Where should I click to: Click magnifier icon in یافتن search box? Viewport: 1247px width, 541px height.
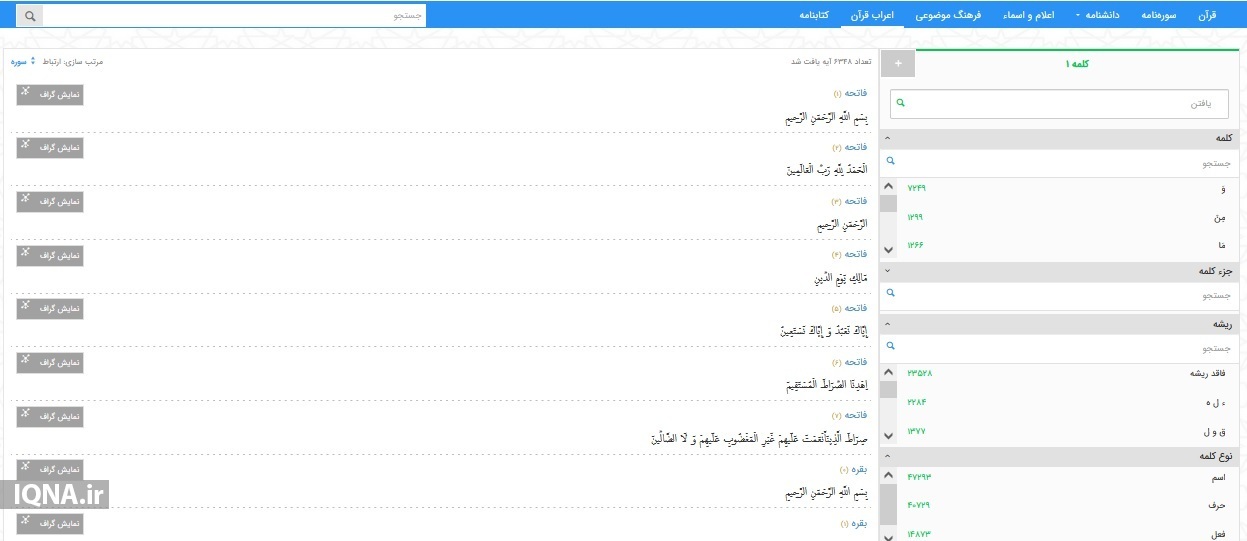pyautogui.click(x=900, y=103)
